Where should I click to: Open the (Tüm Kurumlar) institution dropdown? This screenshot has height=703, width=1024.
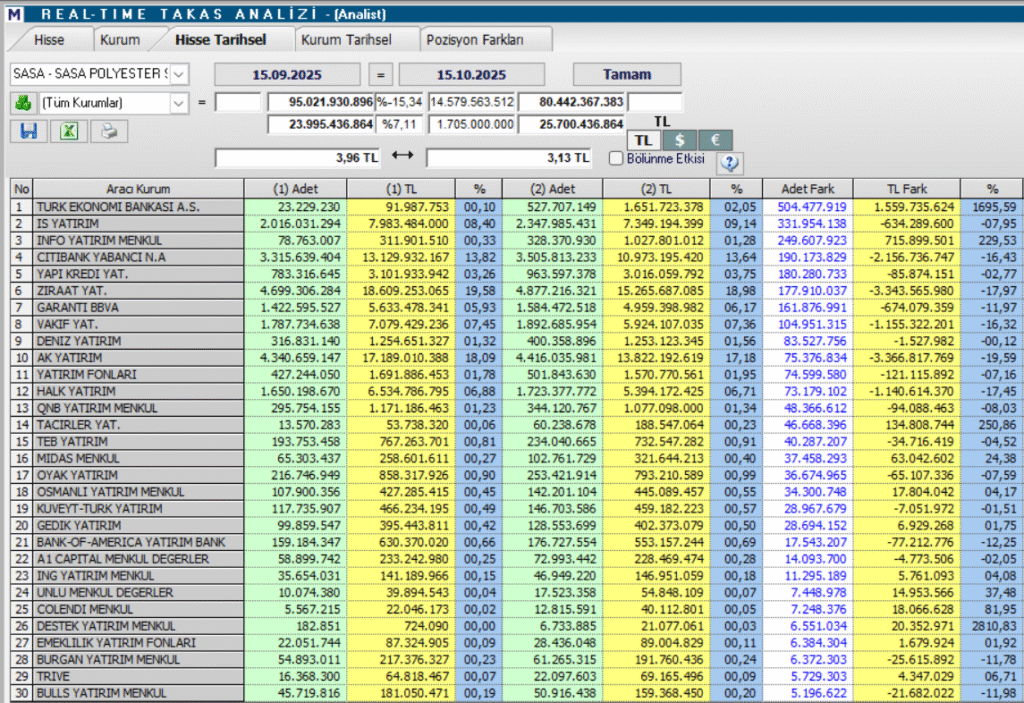point(178,103)
